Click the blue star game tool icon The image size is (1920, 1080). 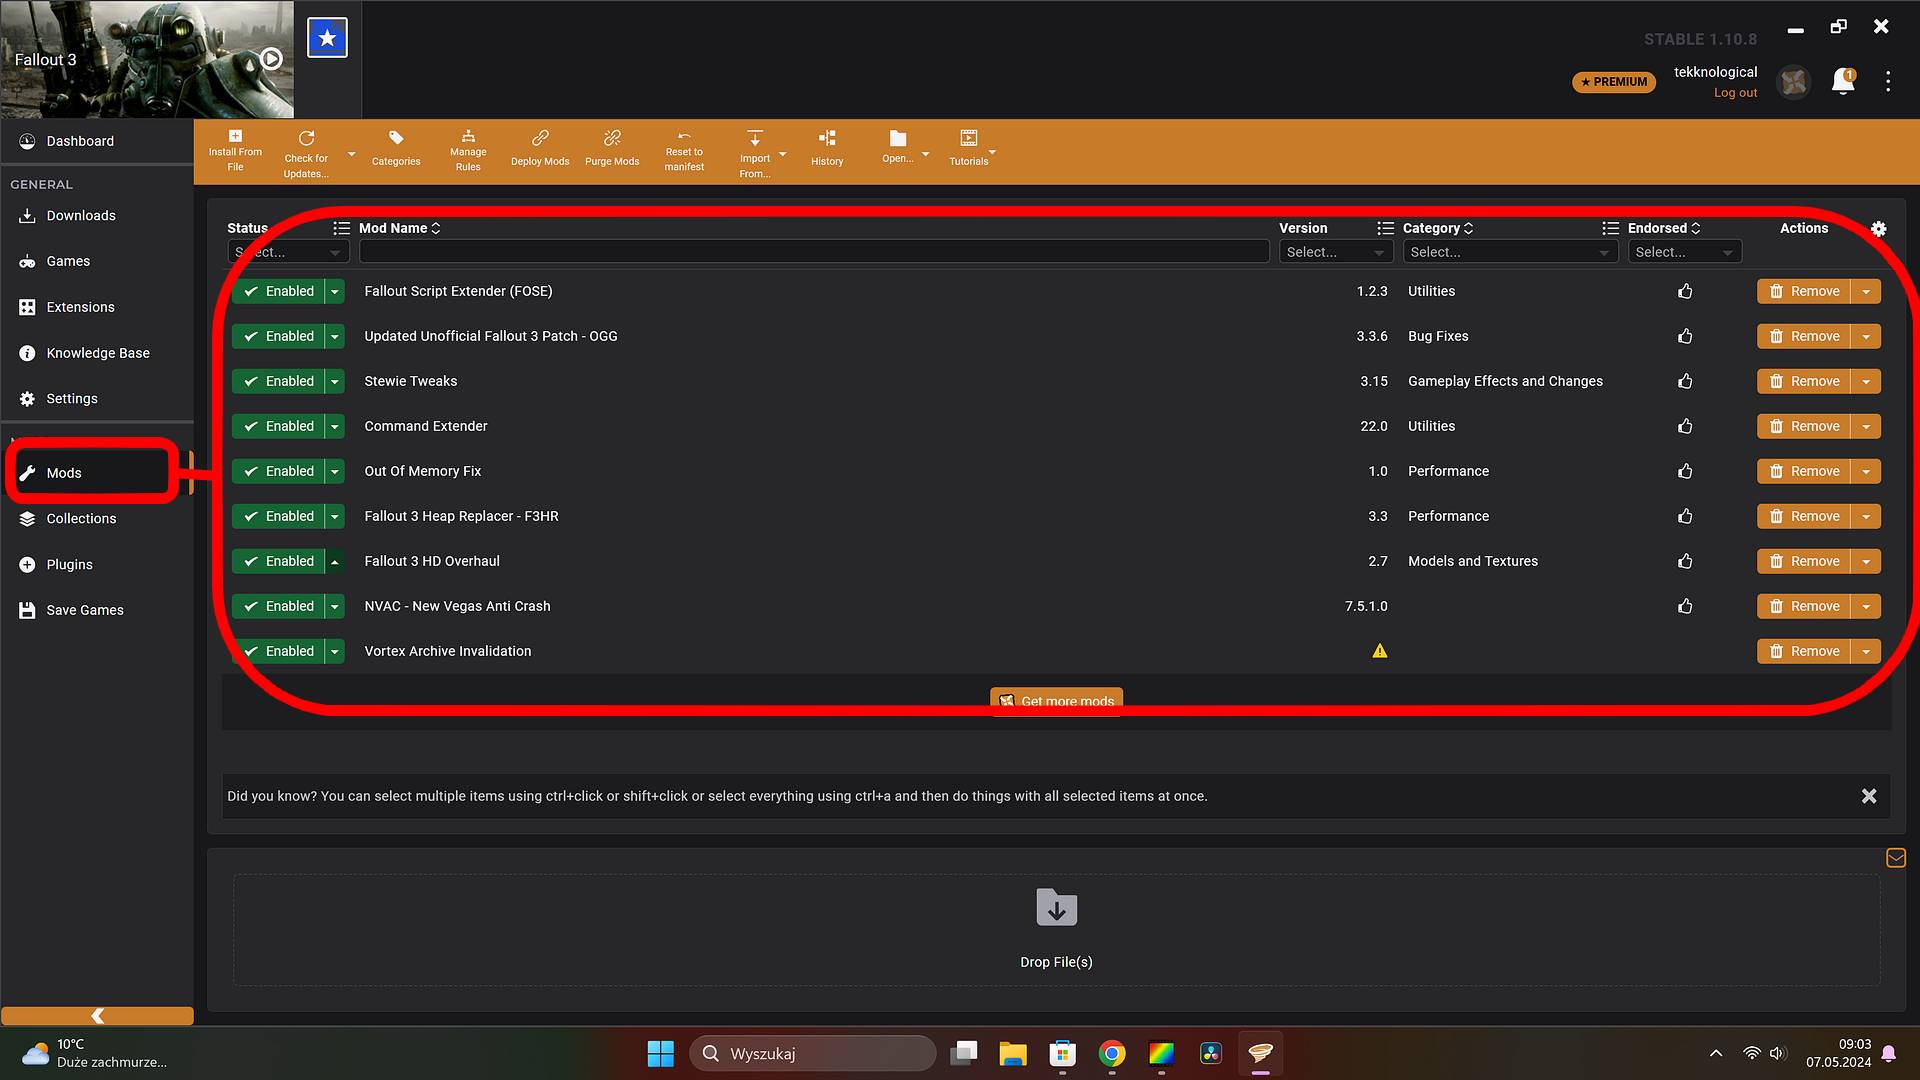point(327,38)
